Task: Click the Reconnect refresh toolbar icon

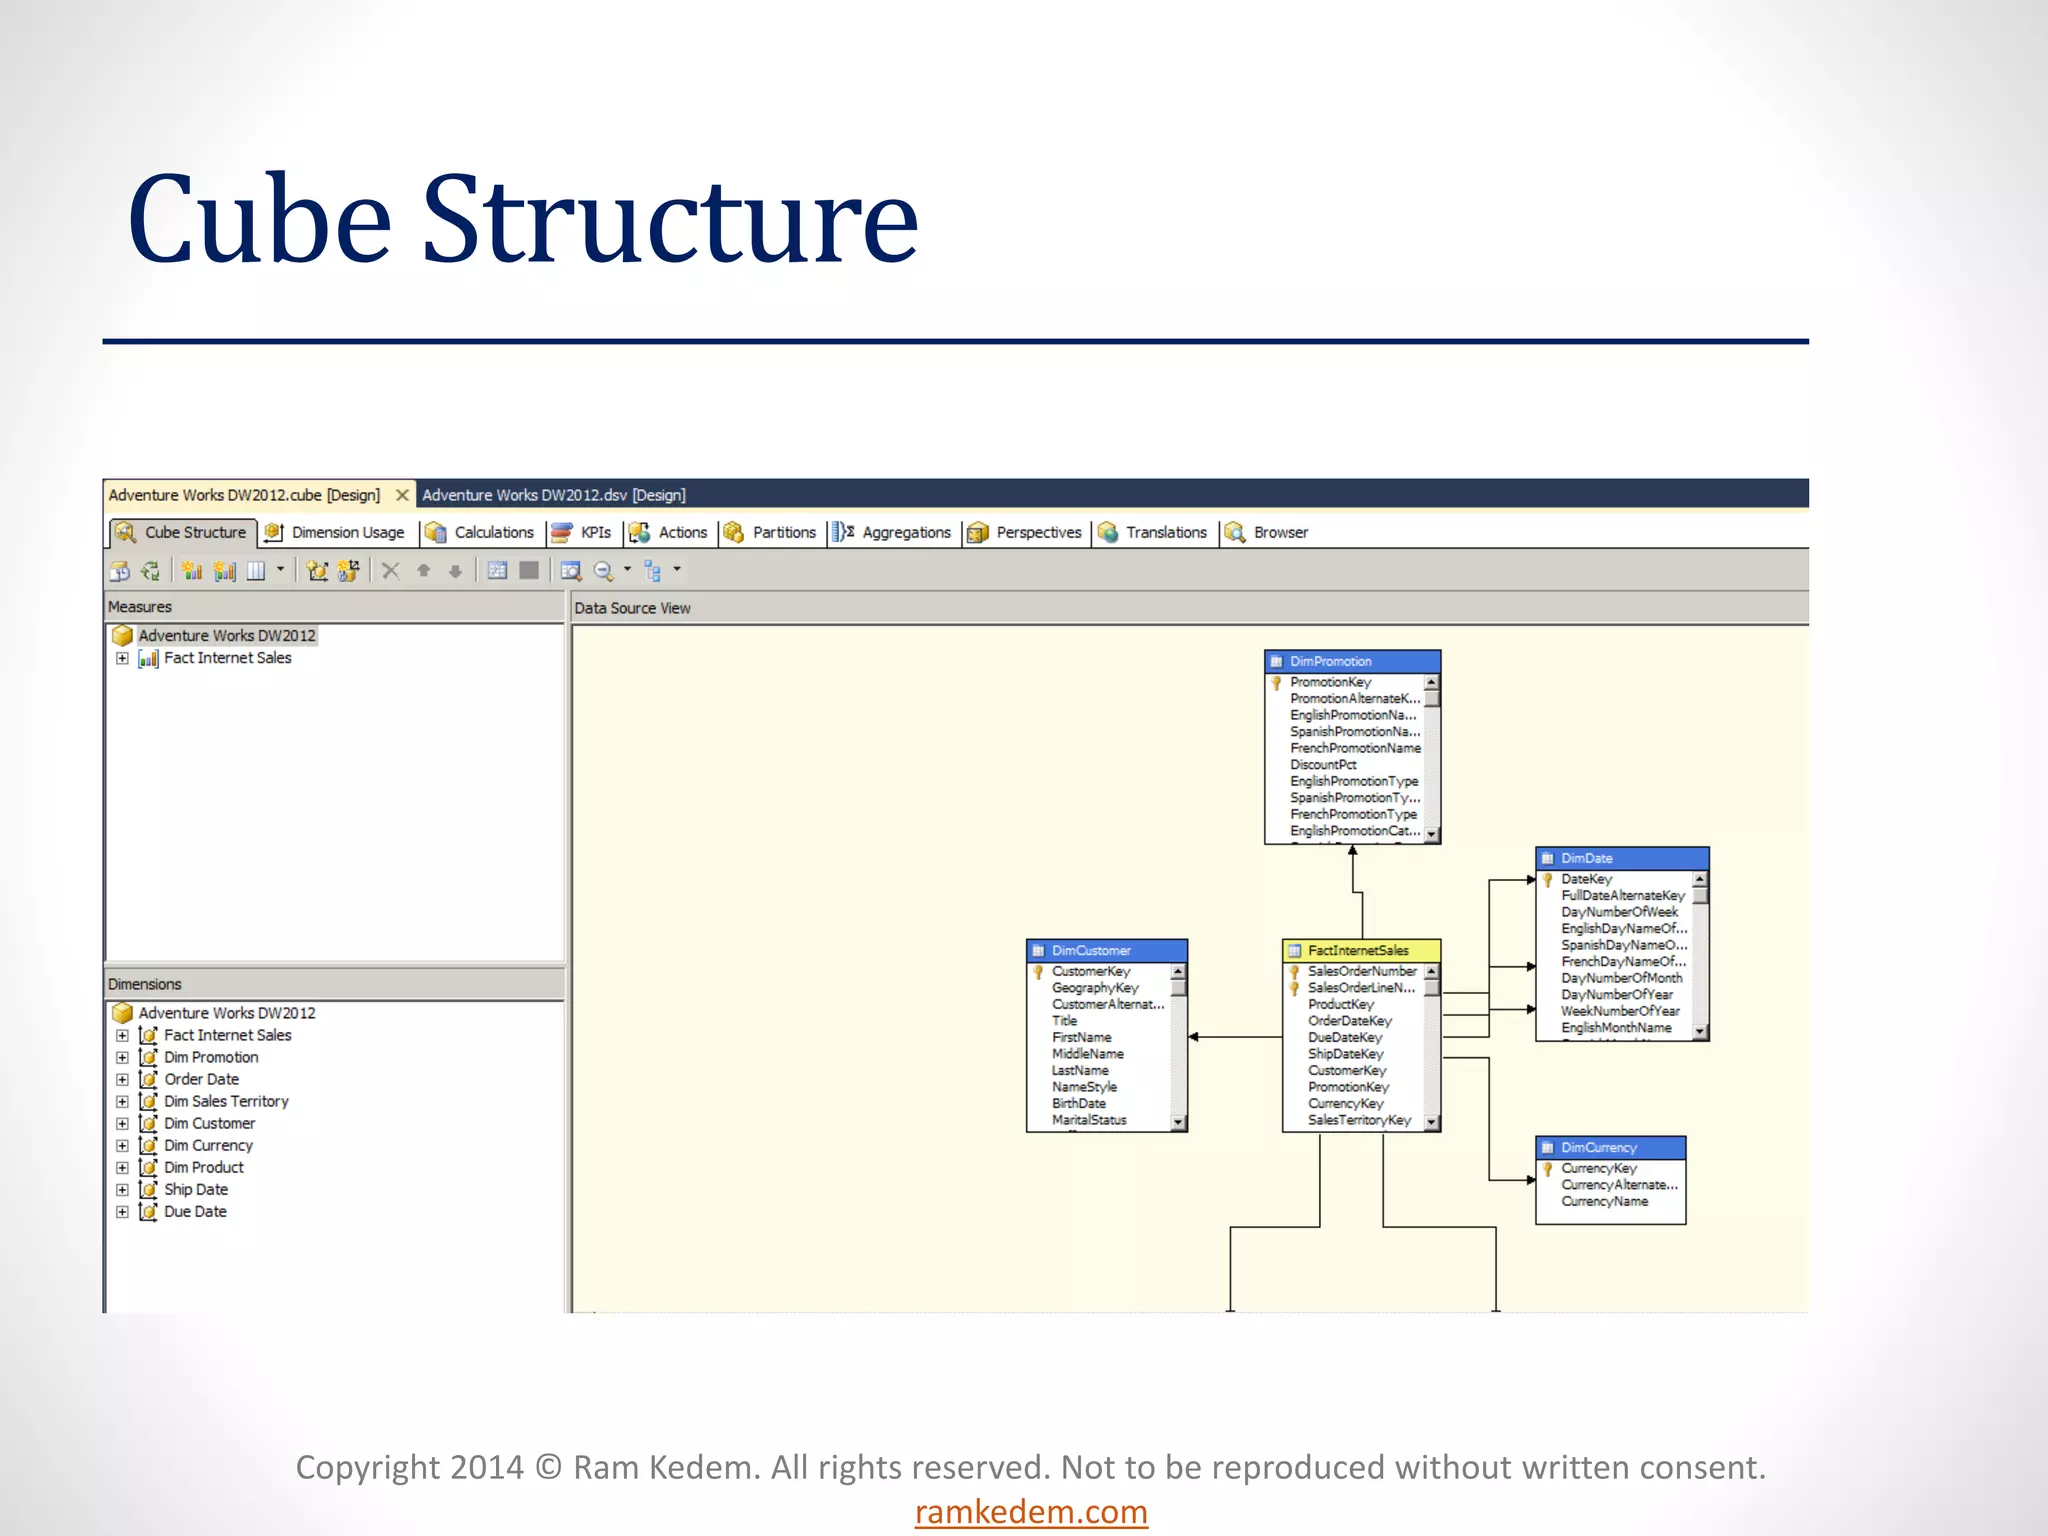Action: coord(151,571)
